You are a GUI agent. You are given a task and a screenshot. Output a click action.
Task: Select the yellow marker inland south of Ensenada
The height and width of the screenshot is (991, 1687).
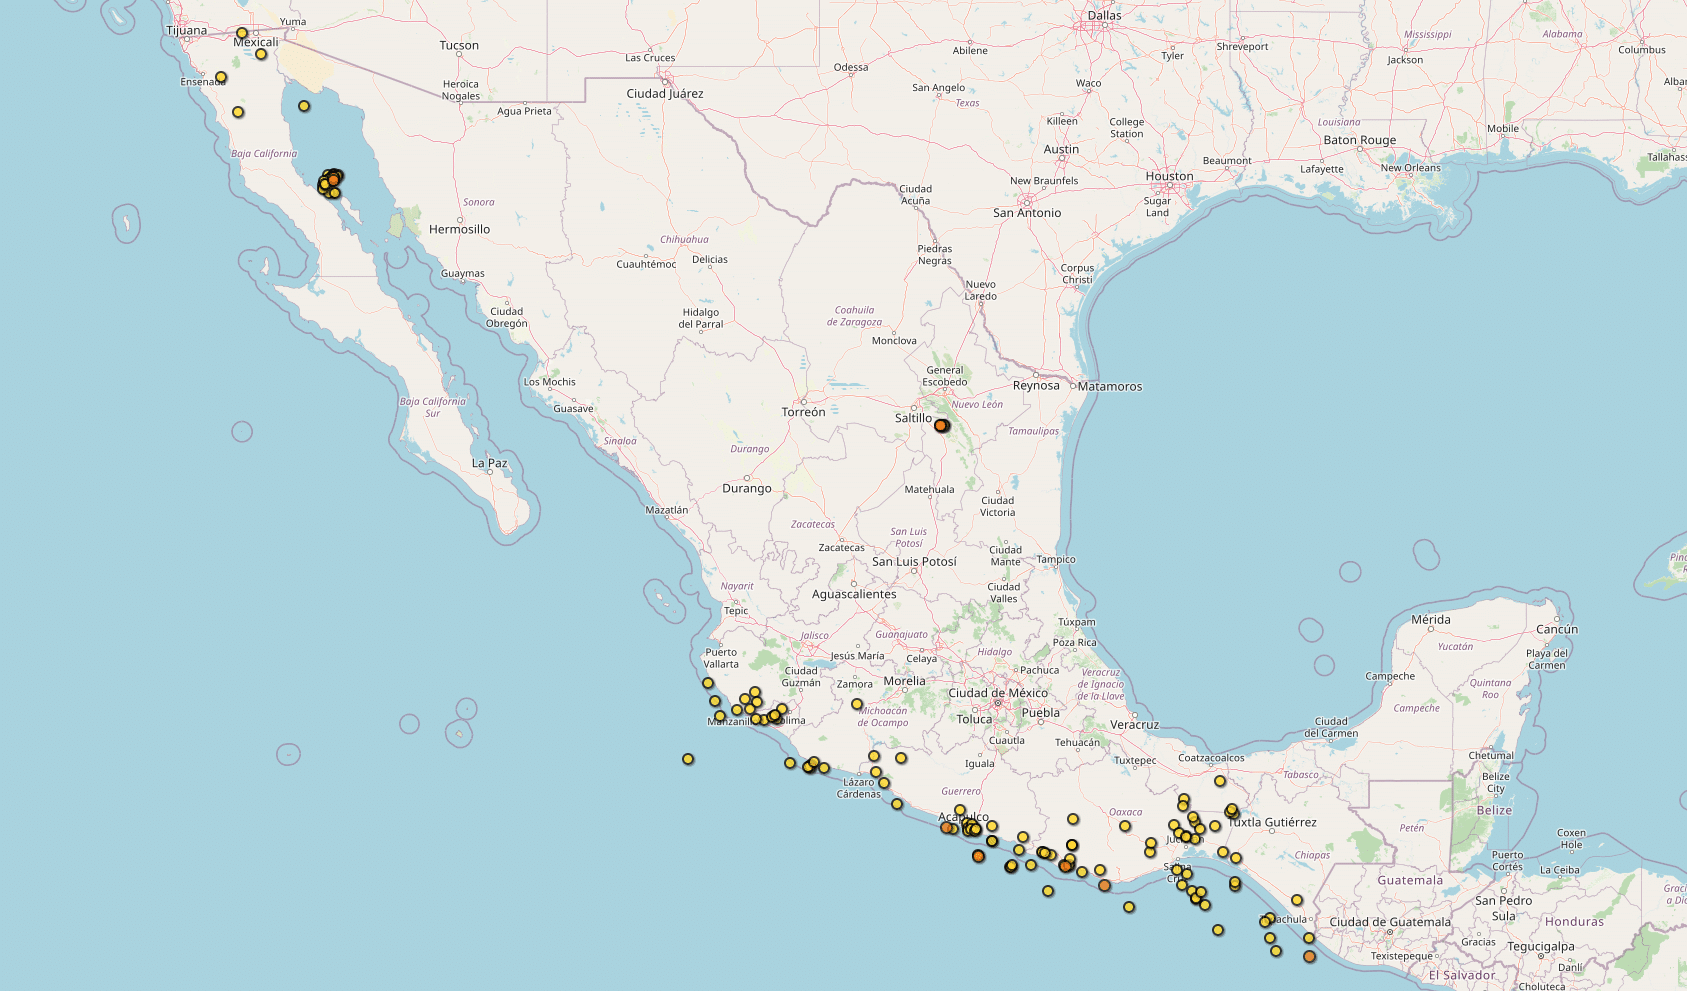point(238,112)
